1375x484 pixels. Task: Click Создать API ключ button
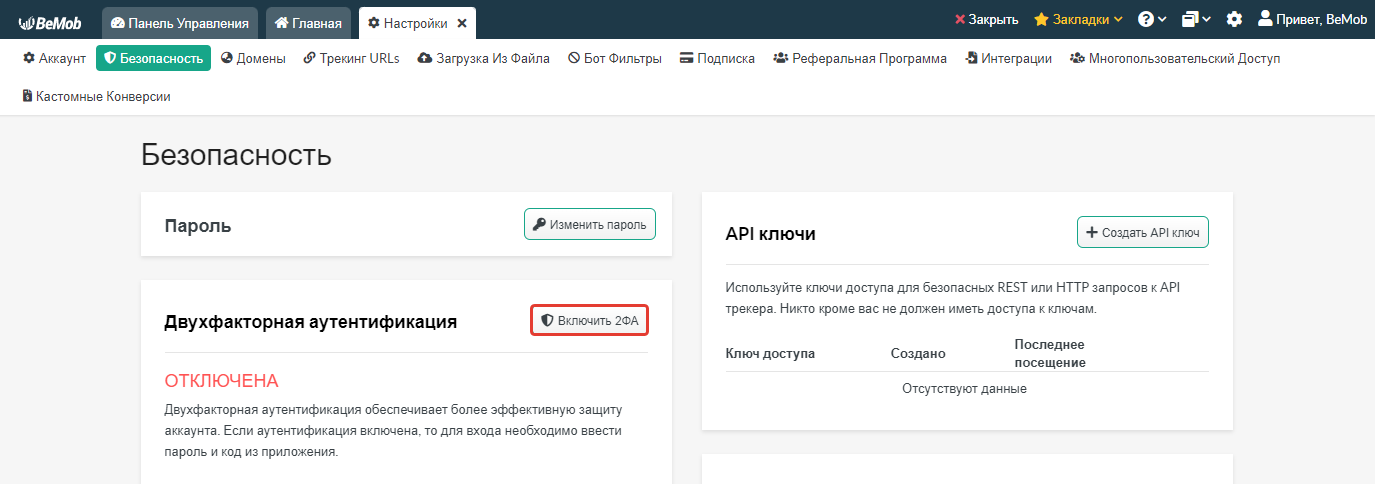1143,232
